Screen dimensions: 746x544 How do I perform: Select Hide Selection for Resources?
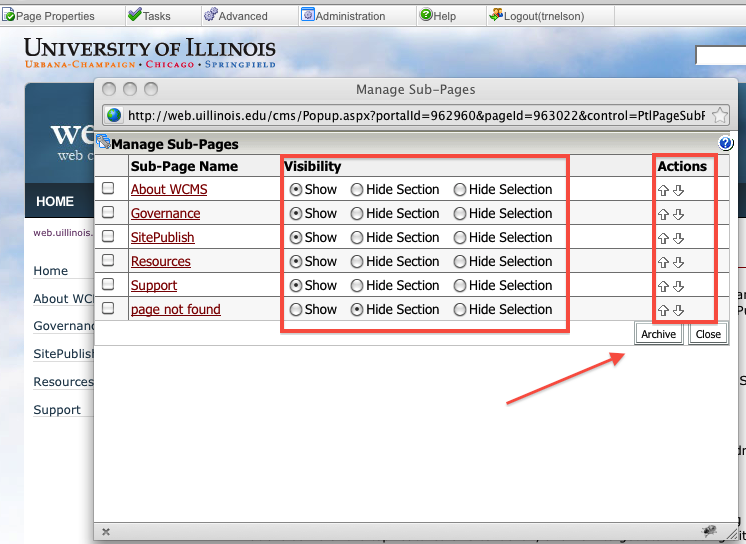click(x=460, y=262)
